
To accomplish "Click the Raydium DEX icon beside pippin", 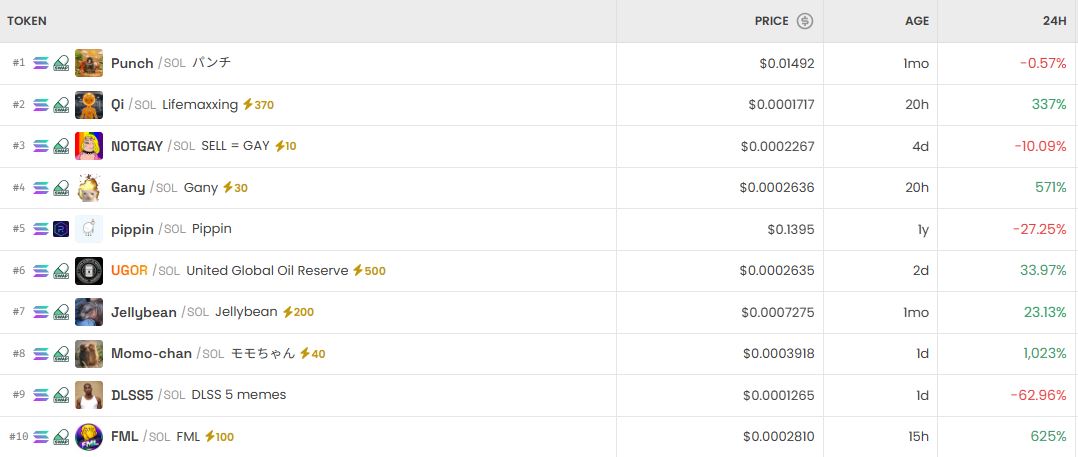I will 61,229.
